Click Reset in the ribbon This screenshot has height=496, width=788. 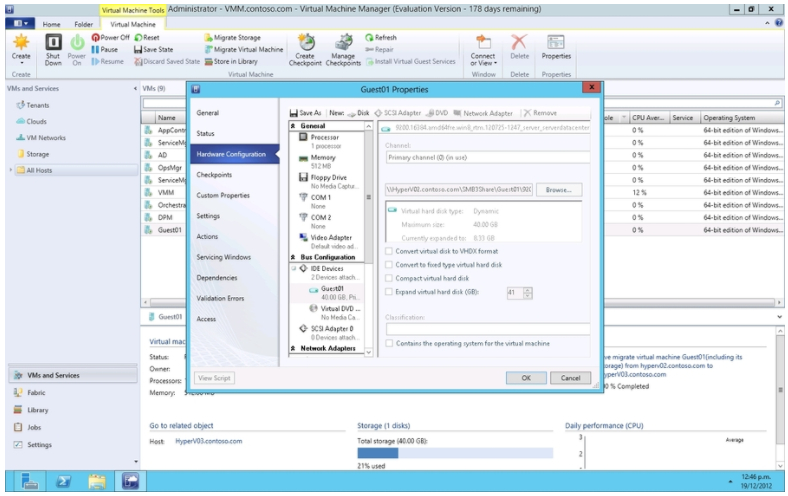(147, 37)
